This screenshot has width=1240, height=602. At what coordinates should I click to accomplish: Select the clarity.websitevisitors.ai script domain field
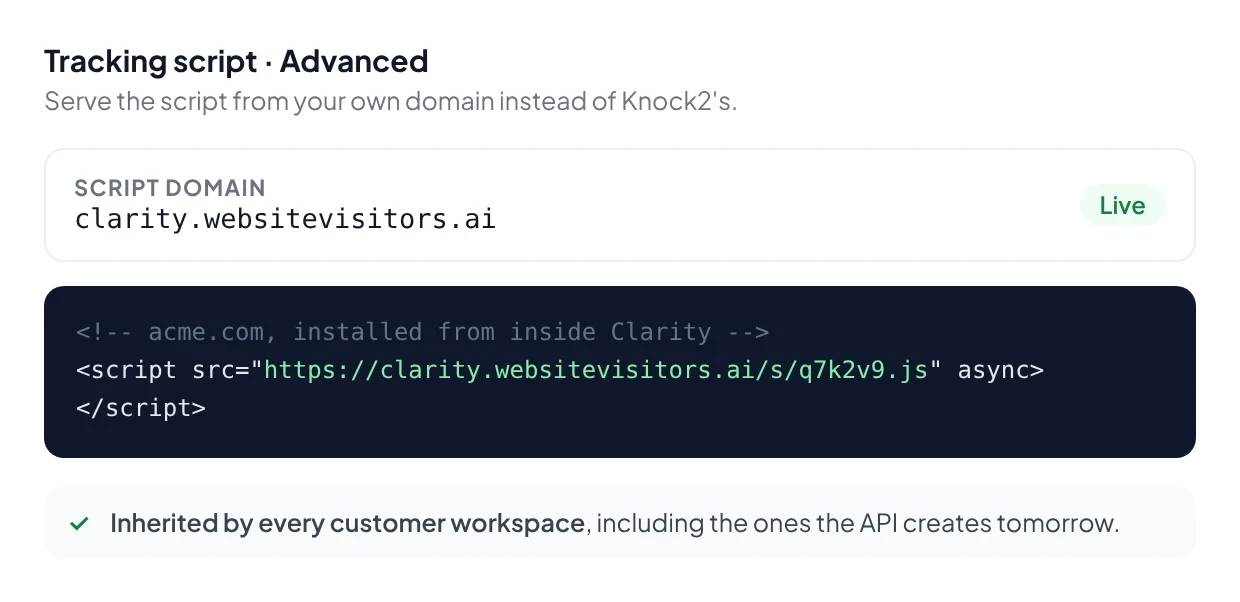(x=619, y=205)
